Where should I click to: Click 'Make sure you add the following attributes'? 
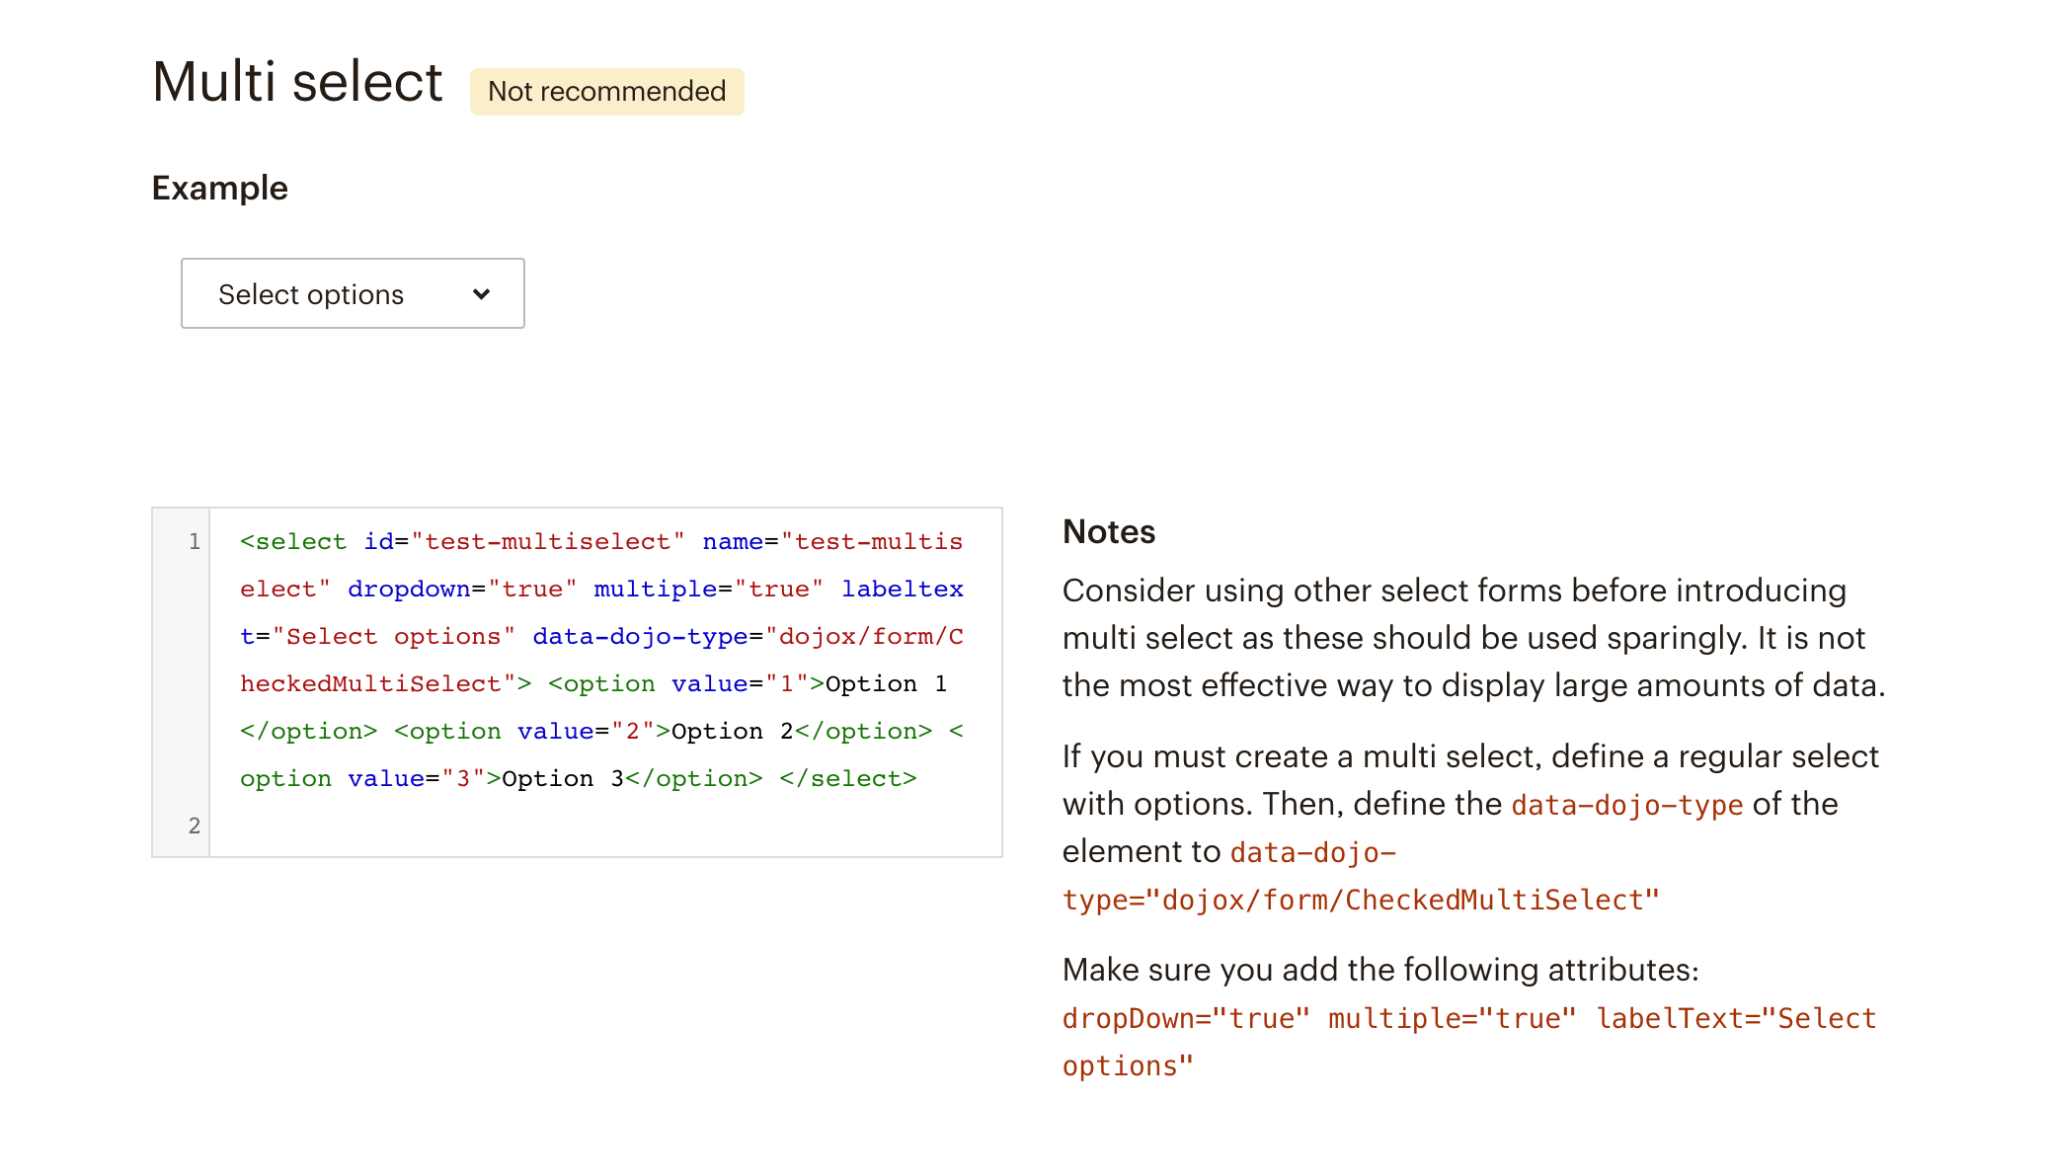tap(1380, 969)
